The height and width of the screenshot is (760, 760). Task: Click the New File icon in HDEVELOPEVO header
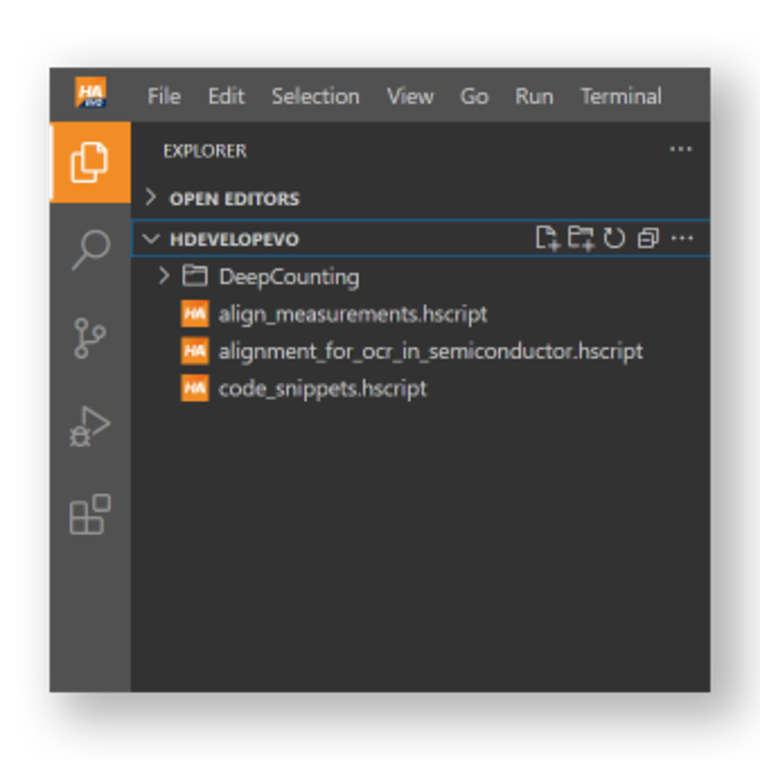point(548,238)
